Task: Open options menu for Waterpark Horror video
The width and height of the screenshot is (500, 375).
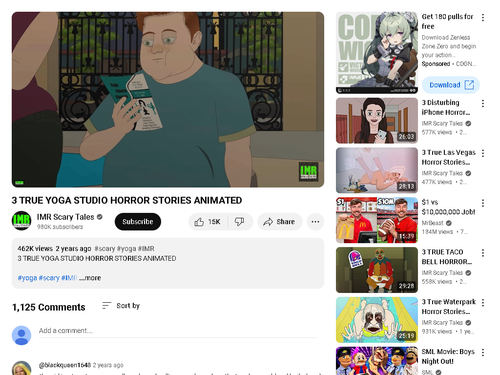Action: pos(483,303)
